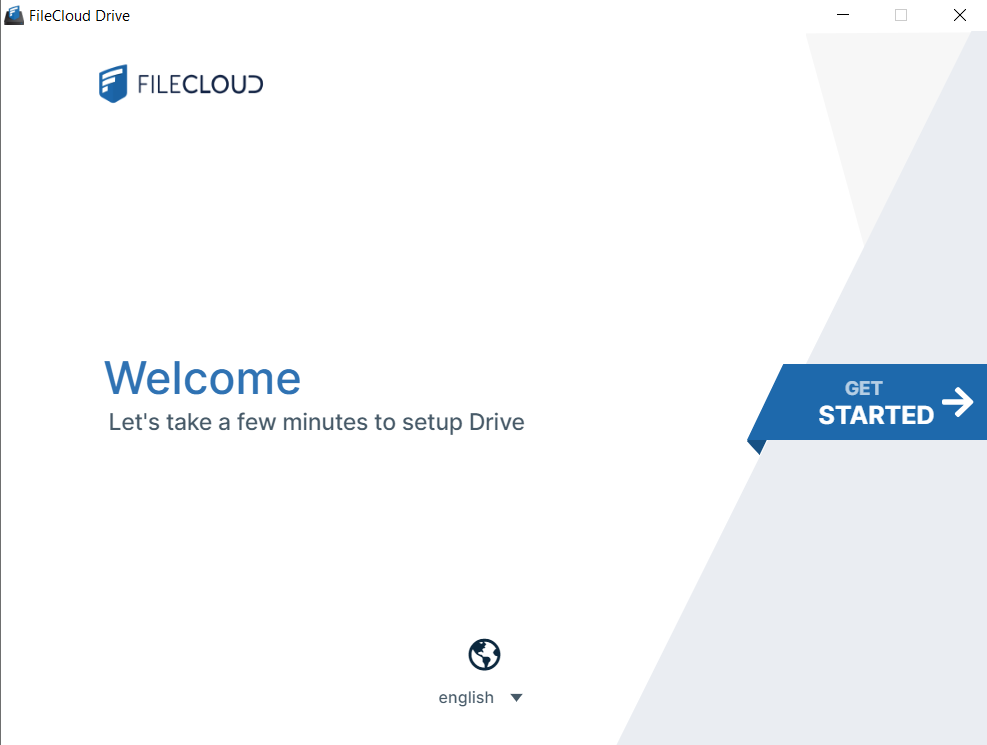
Task: Maximize the FileCloud Drive window
Action: click(900, 15)
